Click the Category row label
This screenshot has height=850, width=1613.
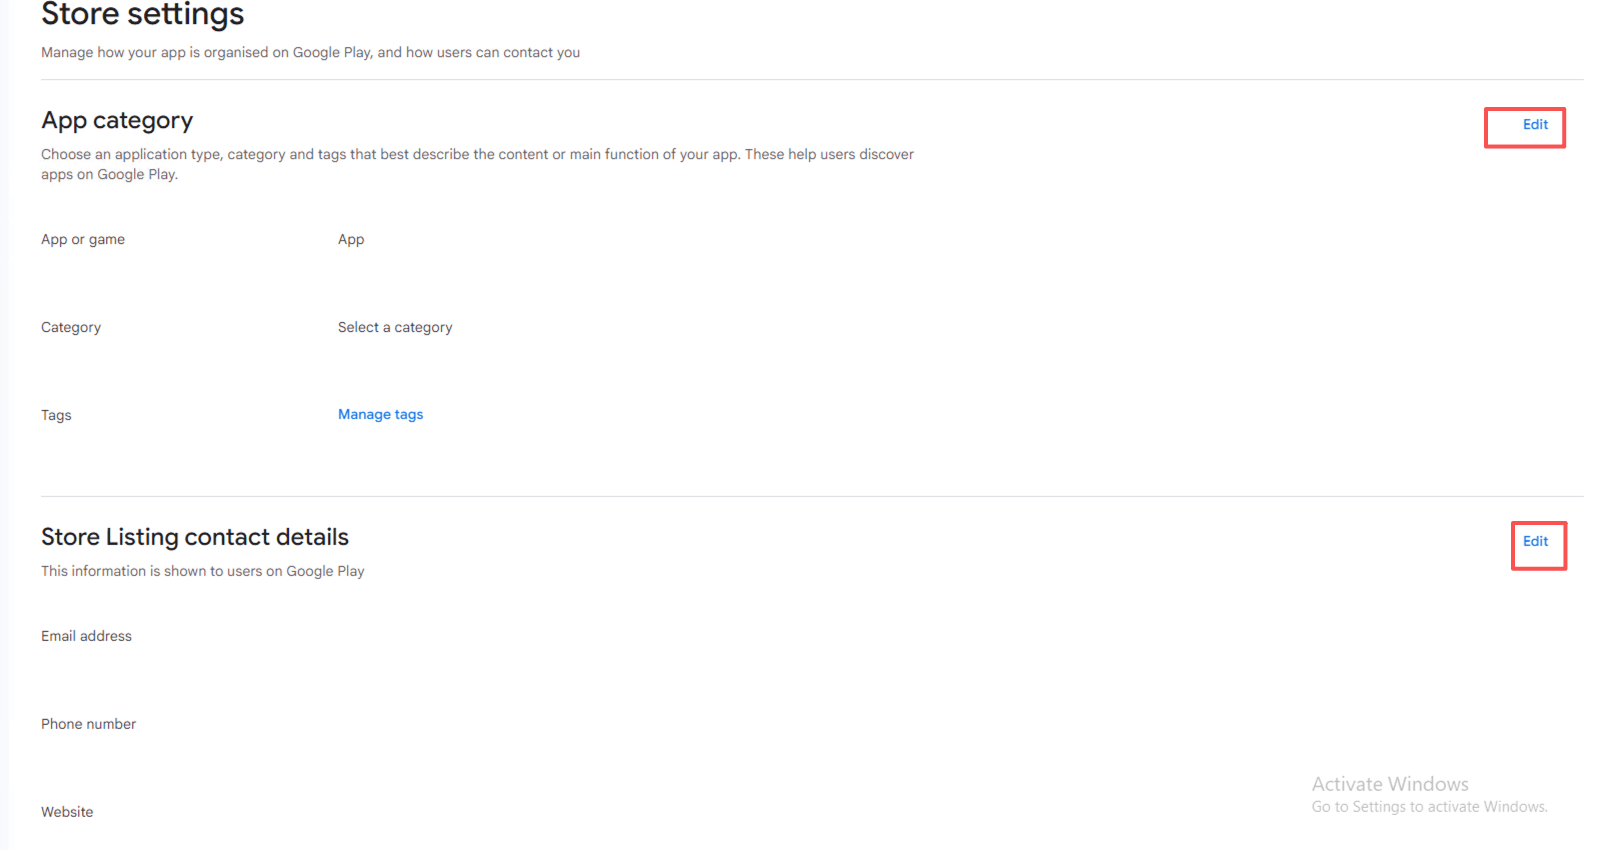pyautogui.click(x=71, y=327)
